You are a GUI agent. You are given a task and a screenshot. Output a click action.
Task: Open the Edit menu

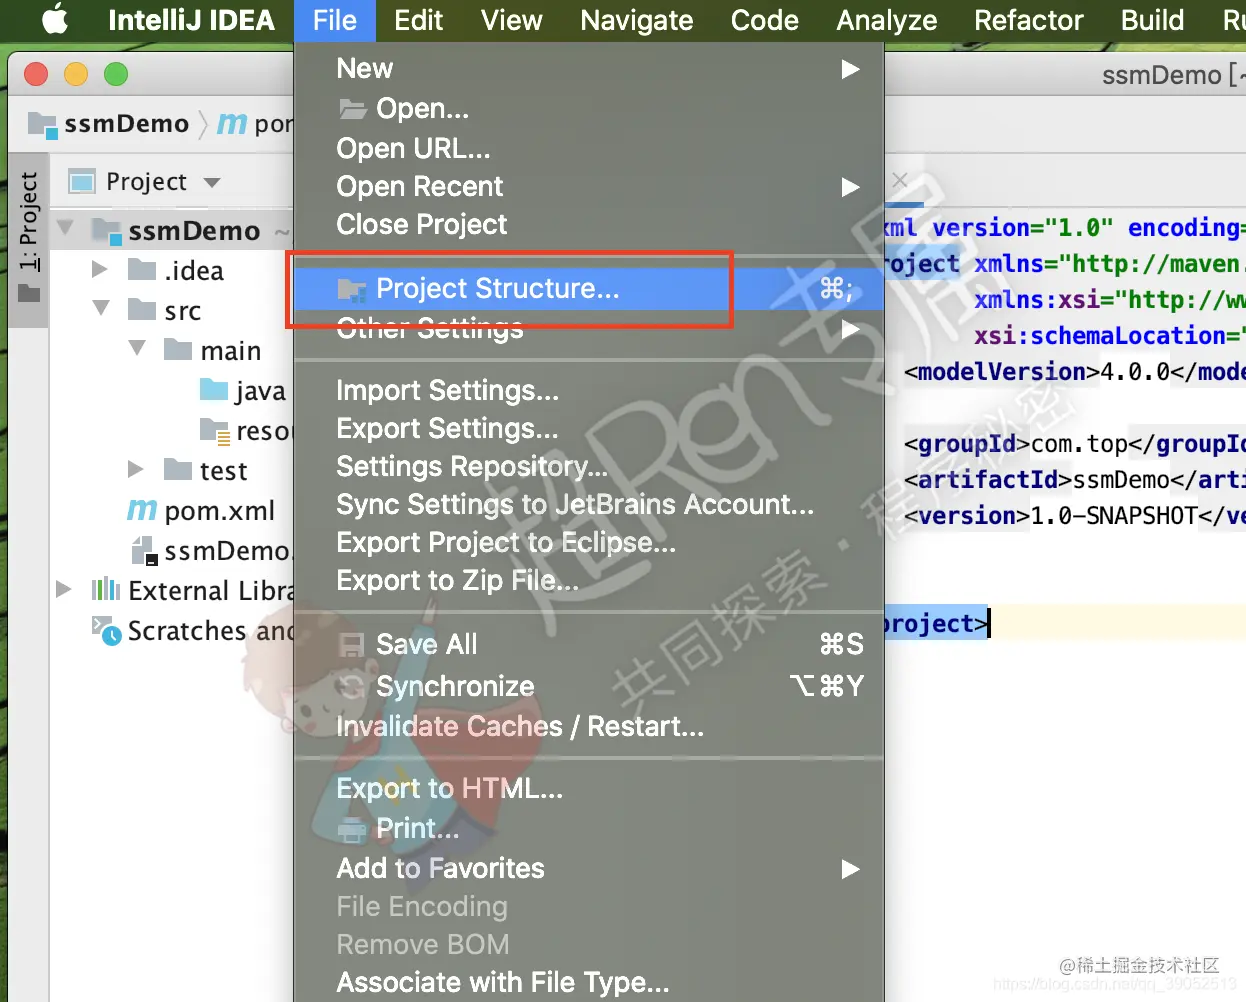coord(418,20)
